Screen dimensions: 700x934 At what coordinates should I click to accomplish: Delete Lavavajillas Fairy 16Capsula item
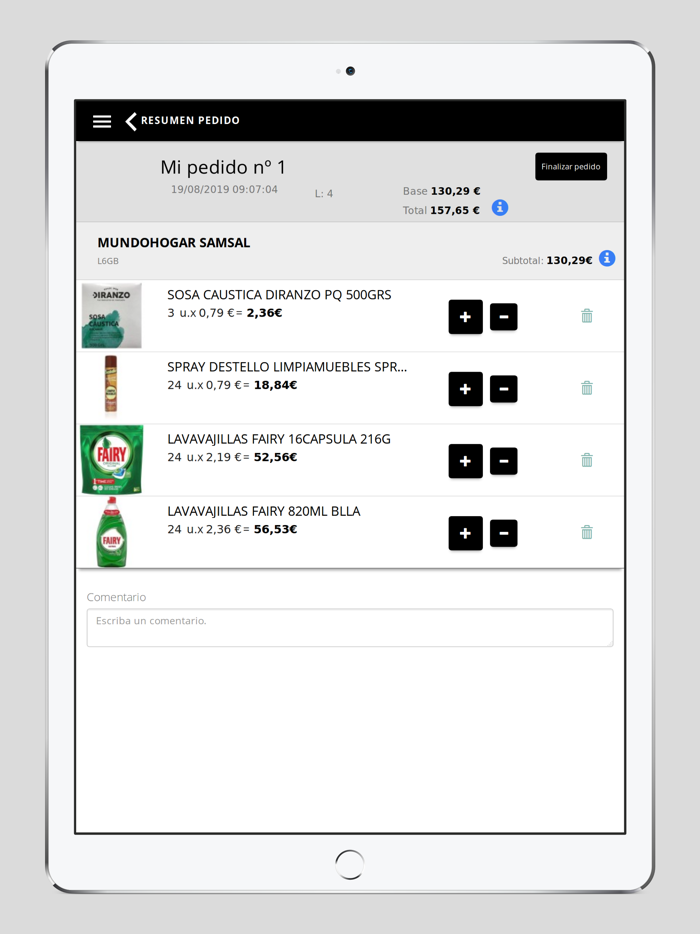click(x=587, y=460)
